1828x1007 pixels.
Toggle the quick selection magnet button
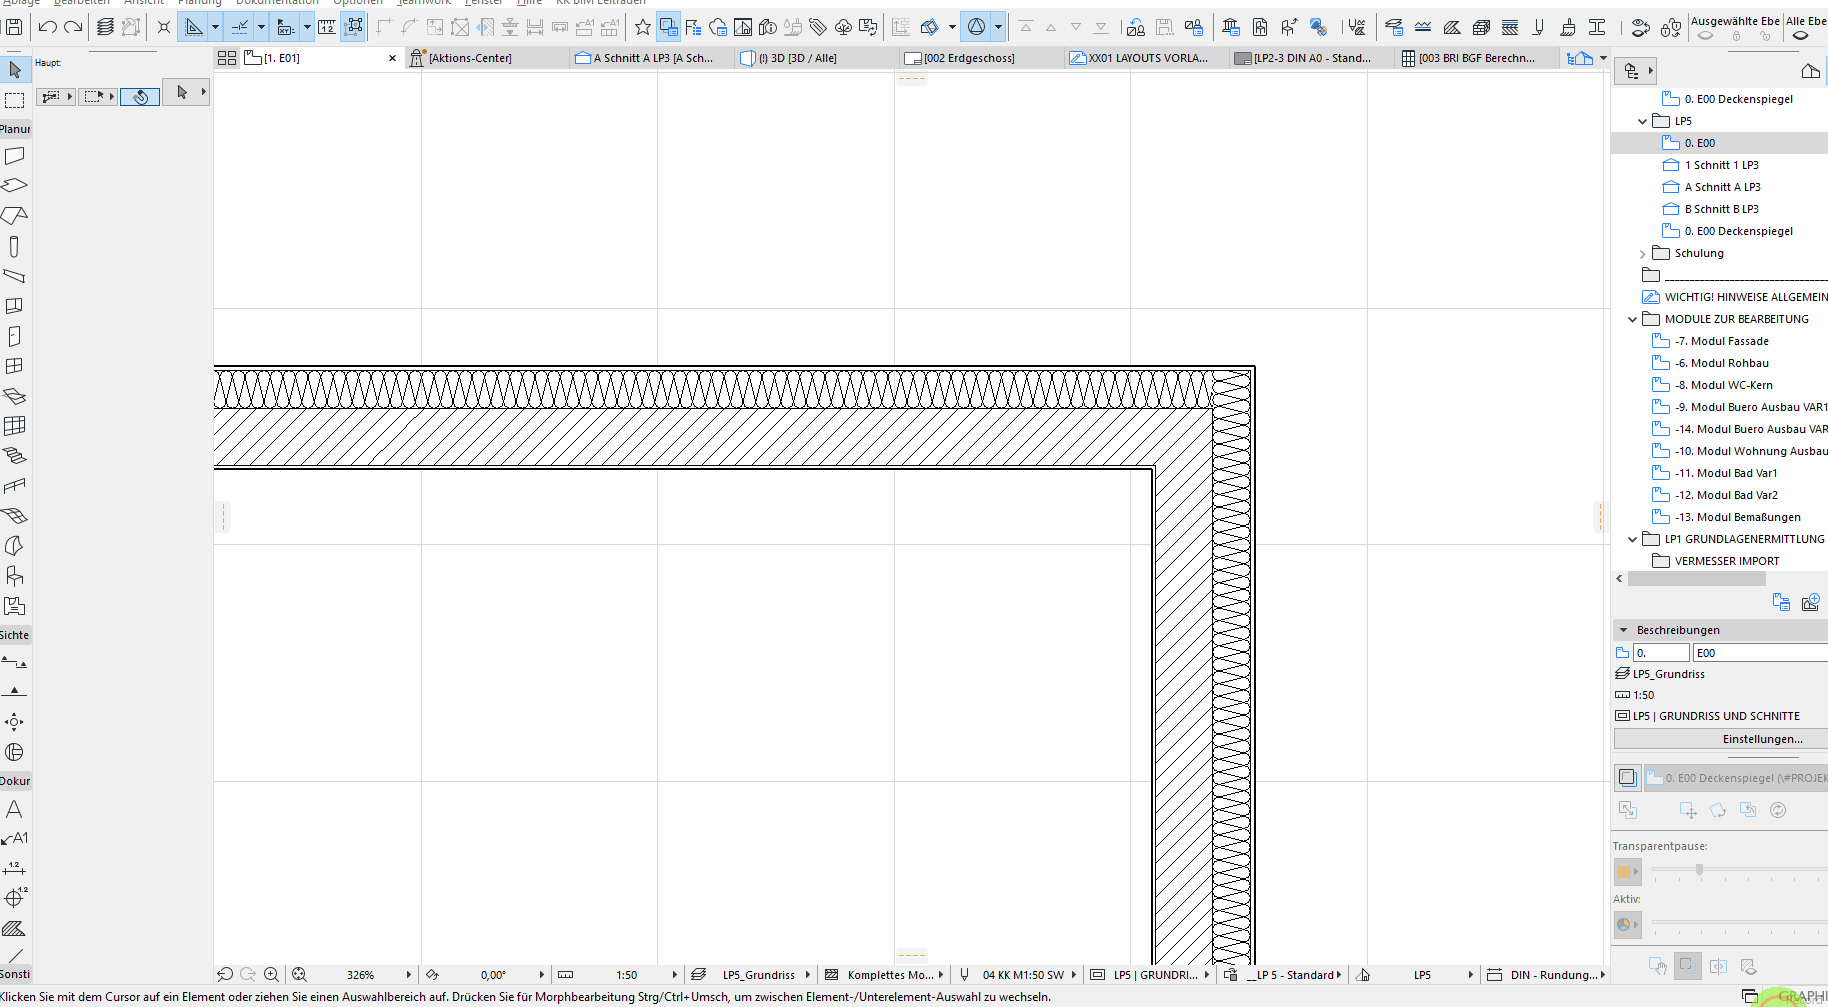[140, 97]
